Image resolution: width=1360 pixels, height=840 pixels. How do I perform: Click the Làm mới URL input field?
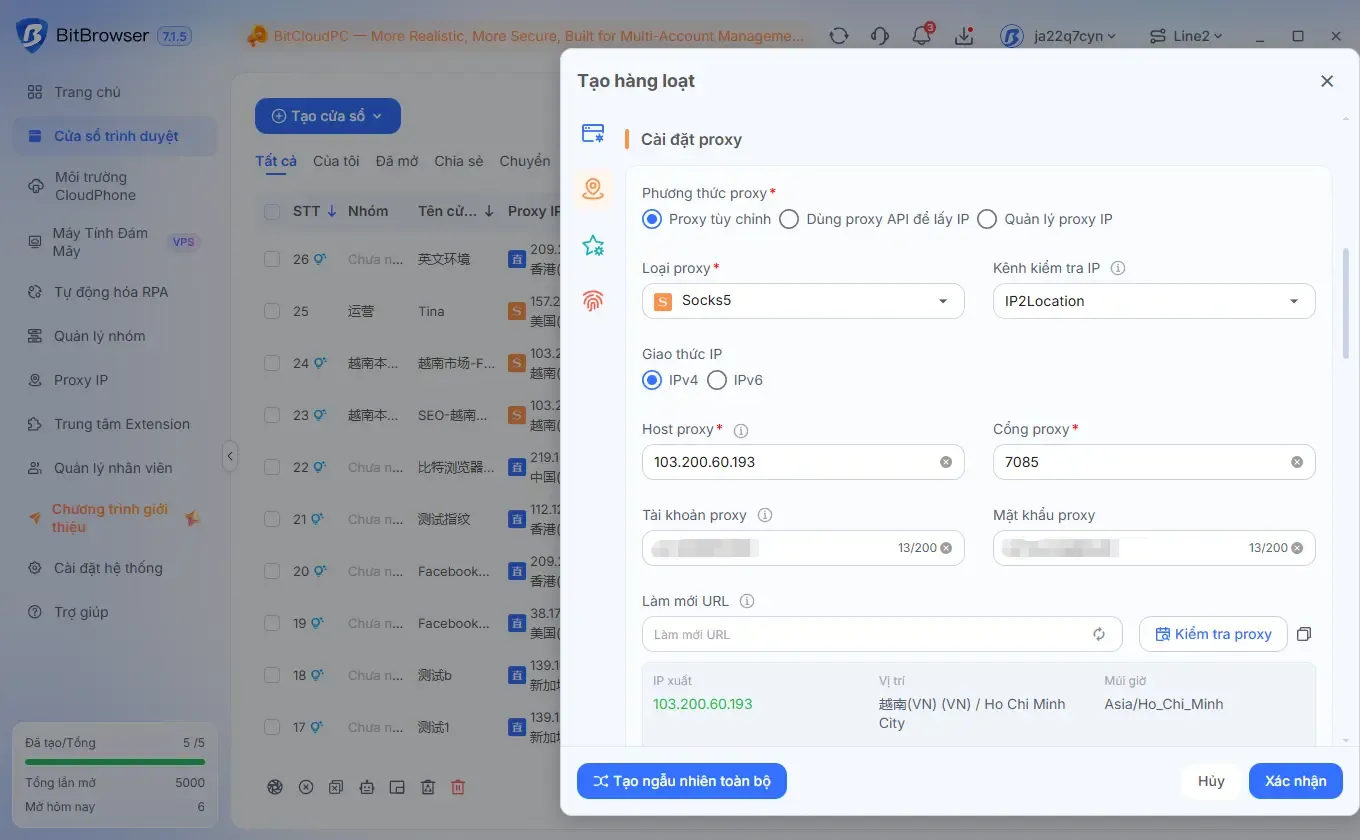coord(880,634)
